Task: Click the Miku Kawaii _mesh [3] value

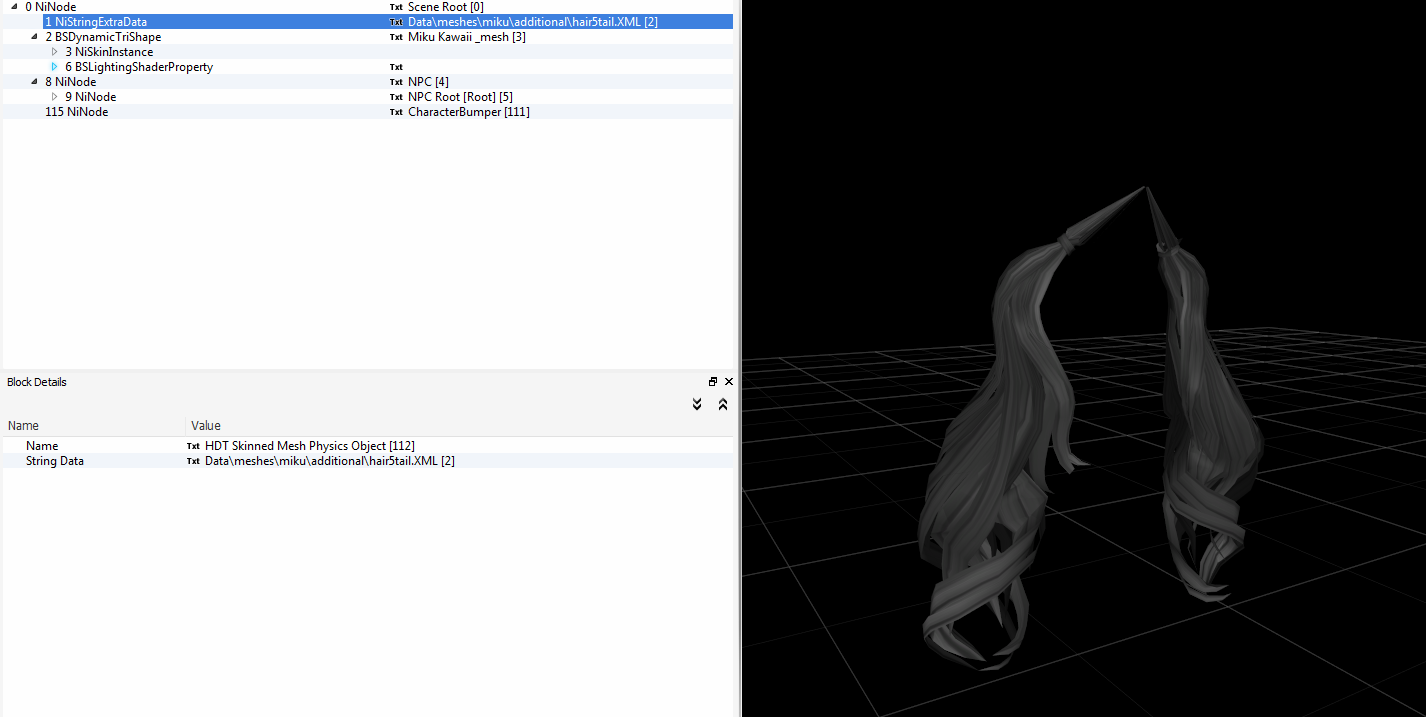Action: (467, 37)
